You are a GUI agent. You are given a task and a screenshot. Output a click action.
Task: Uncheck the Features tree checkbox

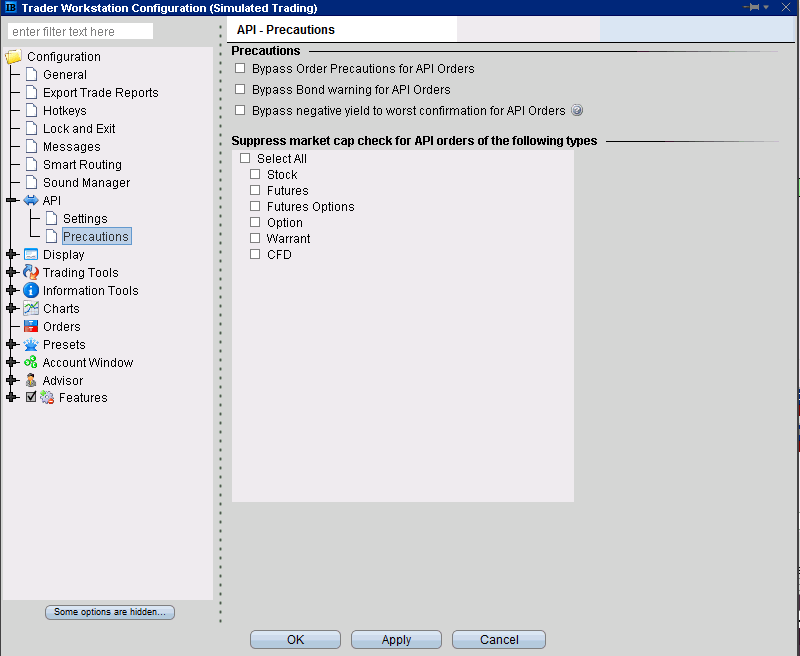(x=31, y=397)
